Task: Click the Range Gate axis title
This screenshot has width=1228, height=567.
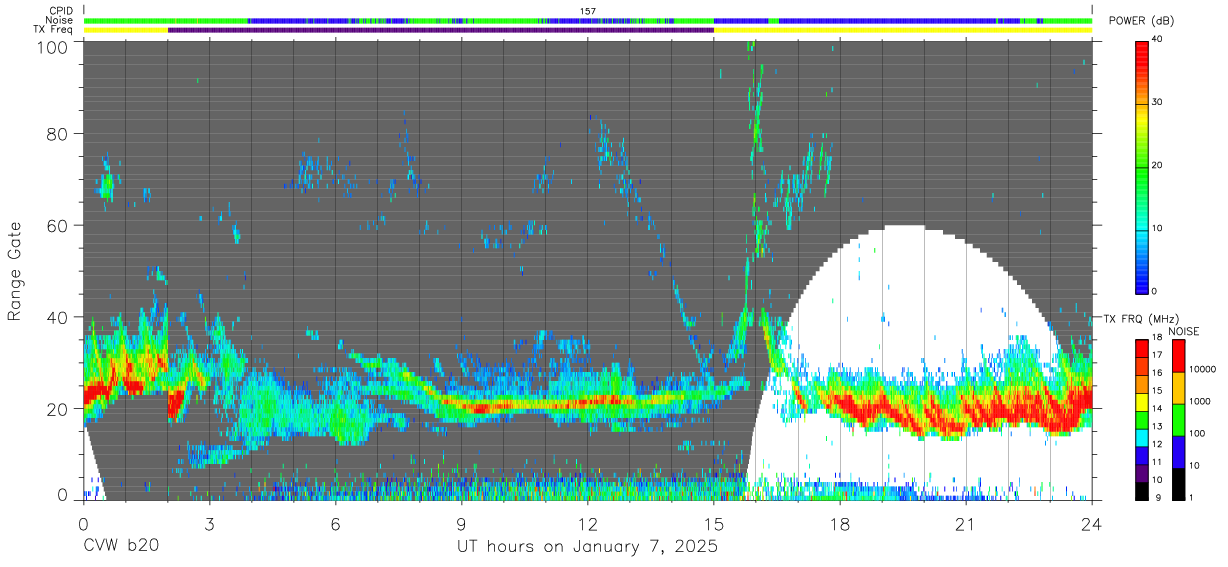Action: [x=15, y=272]
